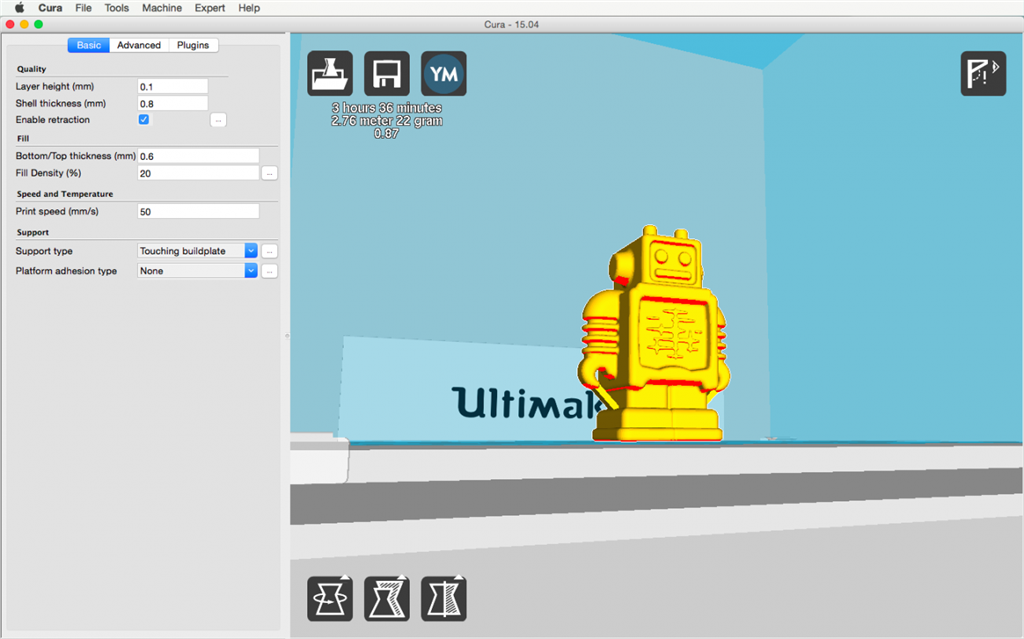Click the YM YouMagine share icon

[444, 74]
